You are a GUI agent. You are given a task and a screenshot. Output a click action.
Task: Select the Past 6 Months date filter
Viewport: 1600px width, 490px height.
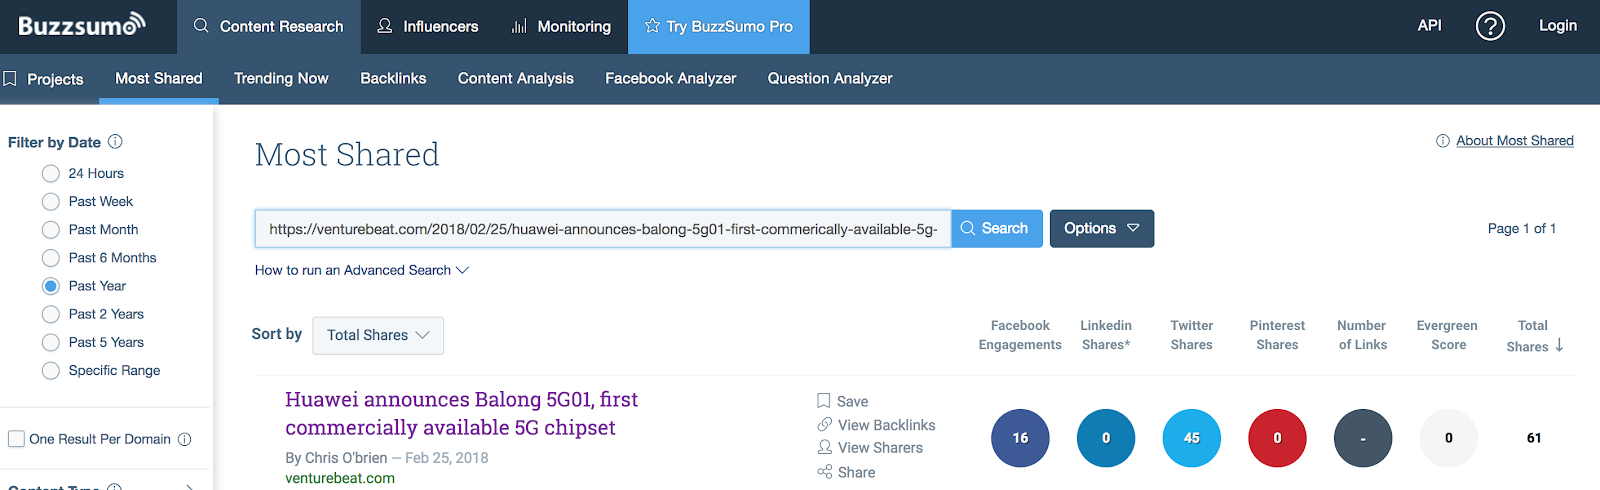point(51,258)
